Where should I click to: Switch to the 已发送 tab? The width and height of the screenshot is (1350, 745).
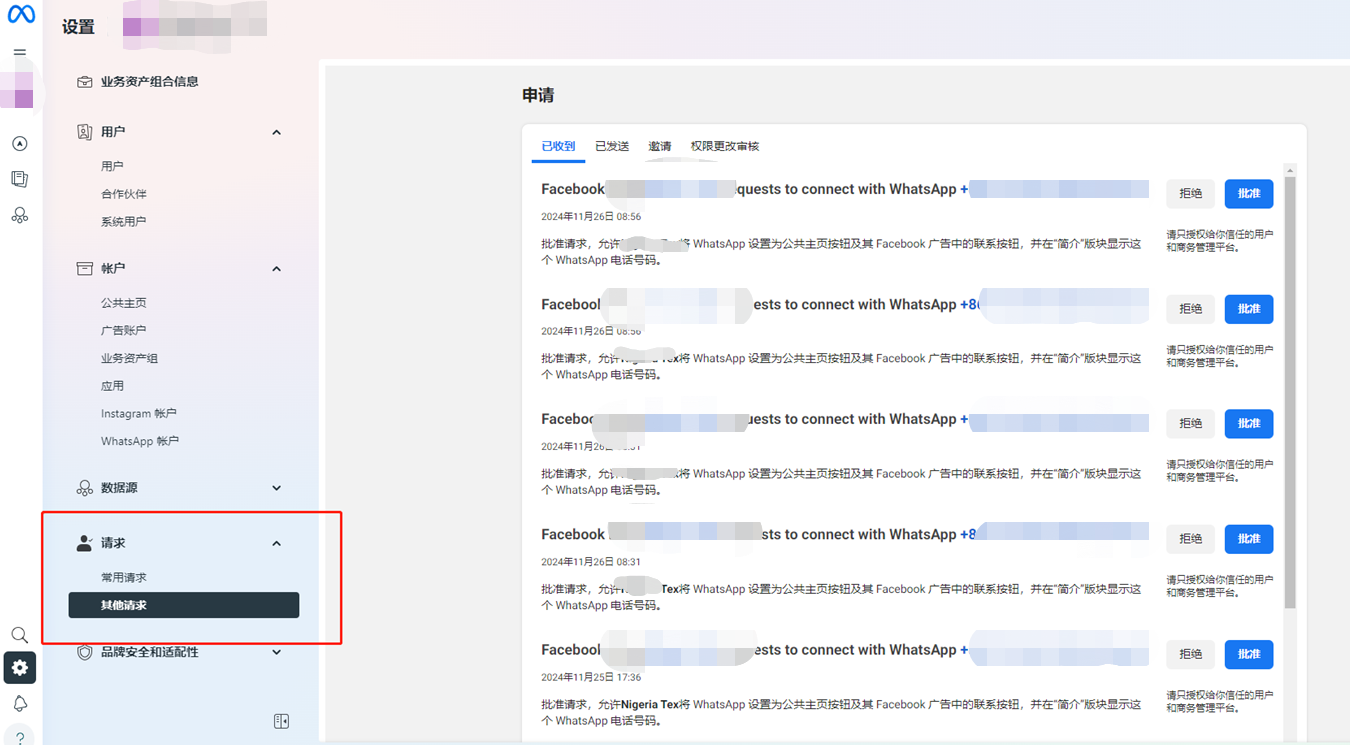point(612,146)
